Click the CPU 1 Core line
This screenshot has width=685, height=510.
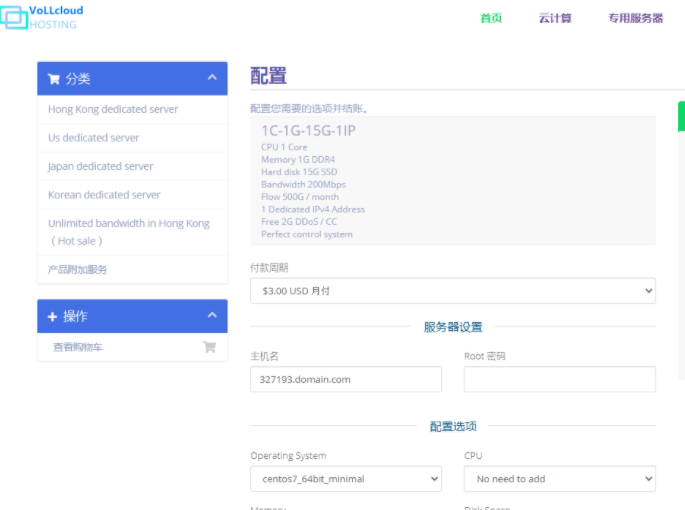(x=284, y=147)
